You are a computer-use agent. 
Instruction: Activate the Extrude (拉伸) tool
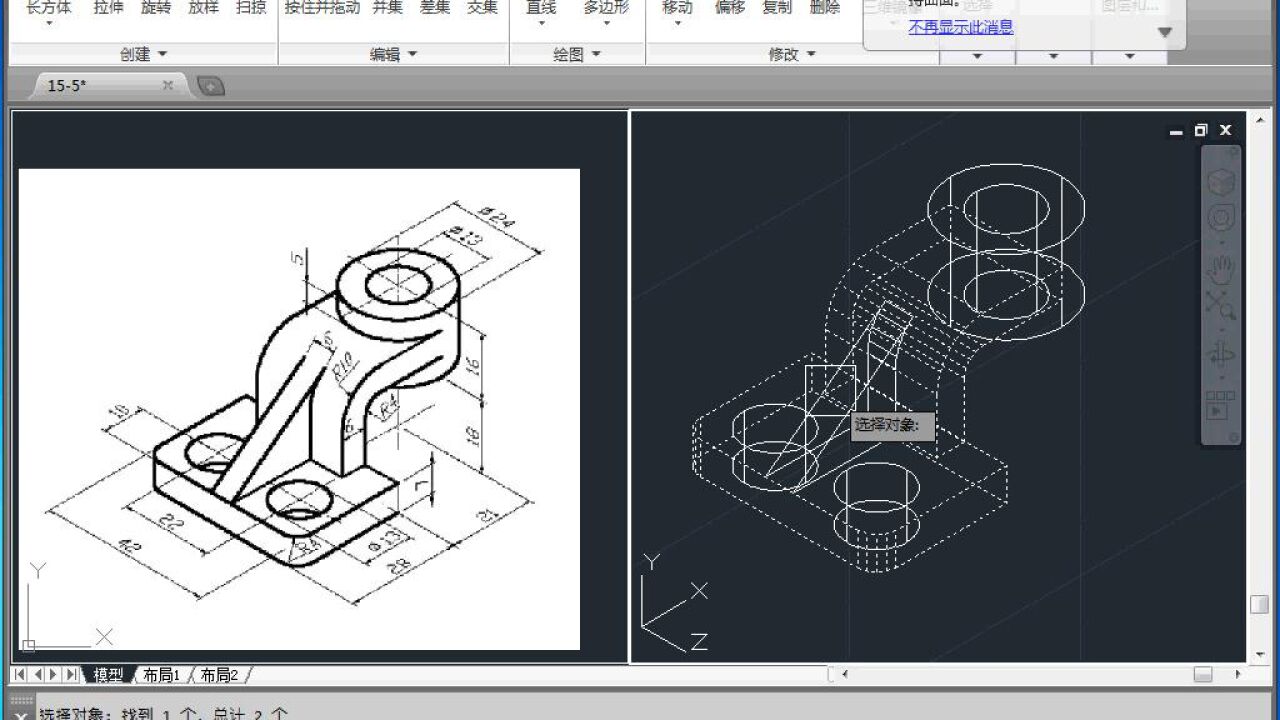107,8
